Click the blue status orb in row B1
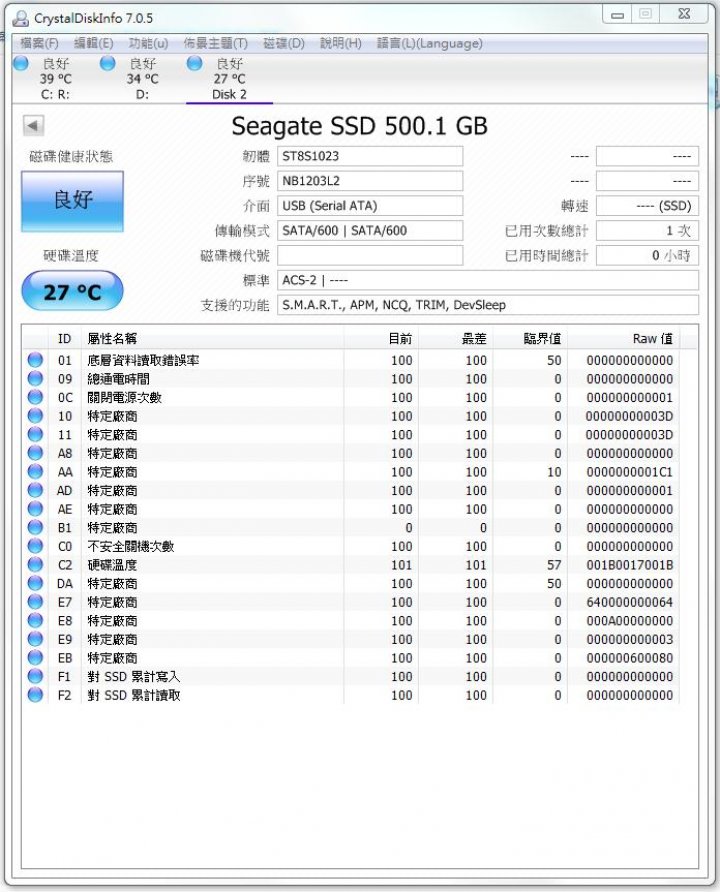Viewport: 720px width, 892px height. [x=35, y=527]
